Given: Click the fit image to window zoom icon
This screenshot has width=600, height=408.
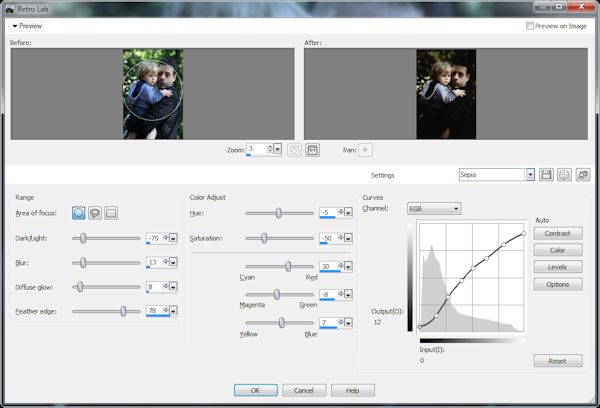Looking at the screenshot, I should [294, 150].
